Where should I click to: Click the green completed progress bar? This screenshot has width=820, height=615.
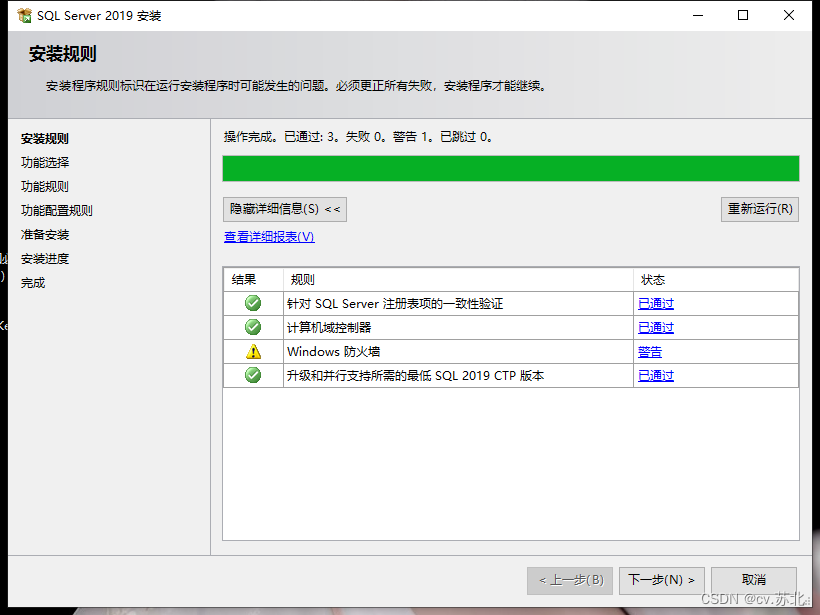click(x=511, y=168)
